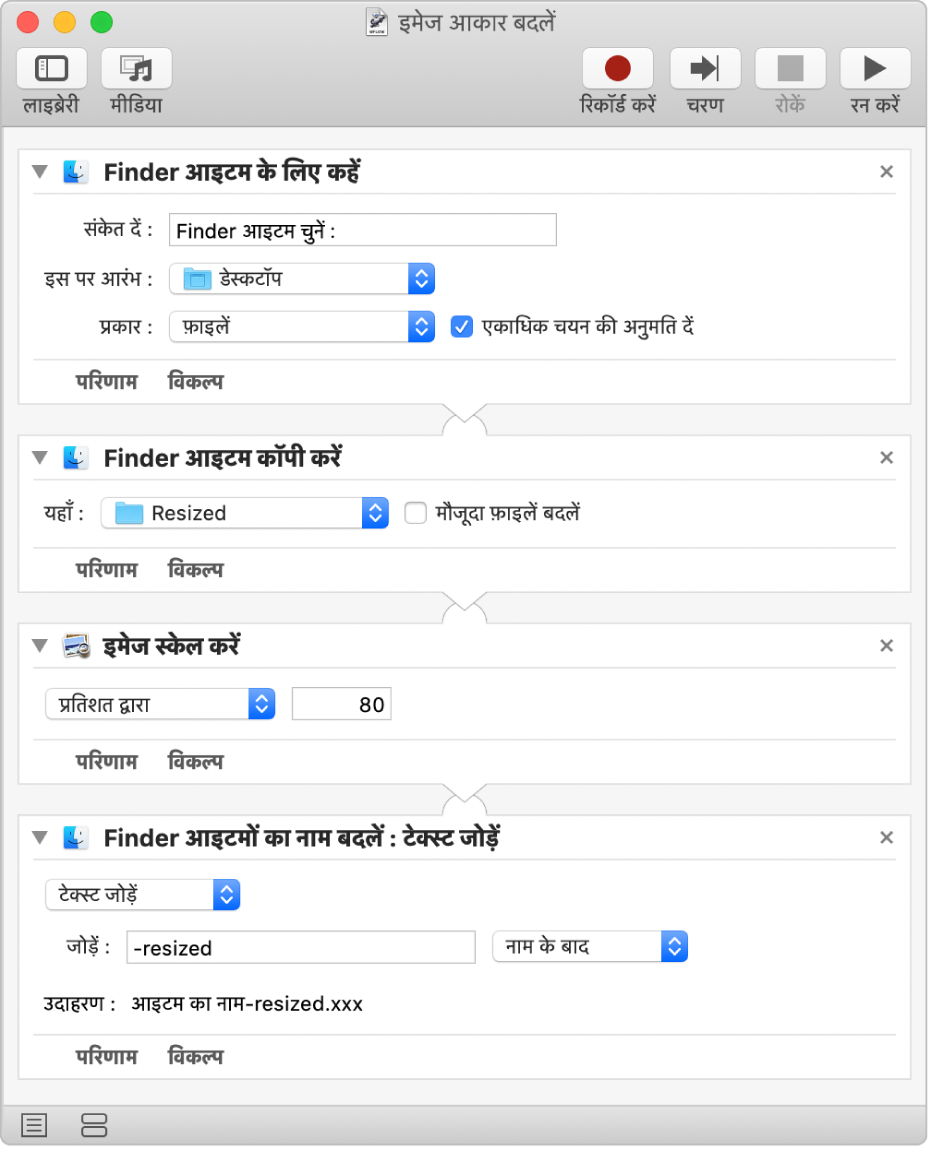The width and height of the screenshot is (931, 1149).
Task: Remove the इमेज स्केल करें action
Action: [886, 646]
